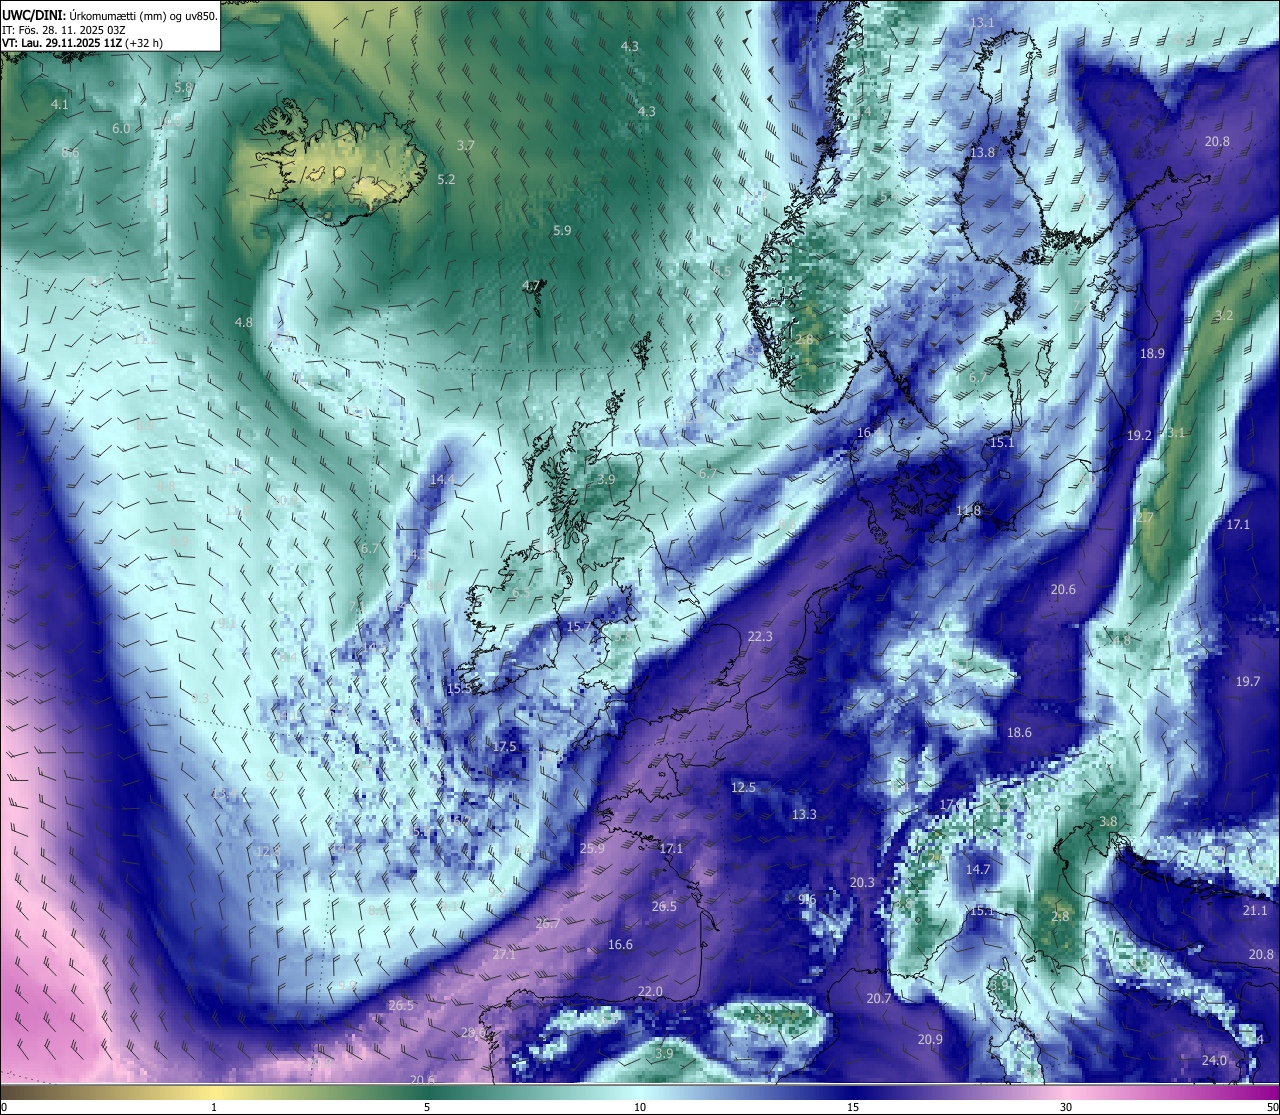The width and height of the screenshot is (1280, 1115).
Task: Click the 1 tick on the color scale
Action: point(214,1107)
